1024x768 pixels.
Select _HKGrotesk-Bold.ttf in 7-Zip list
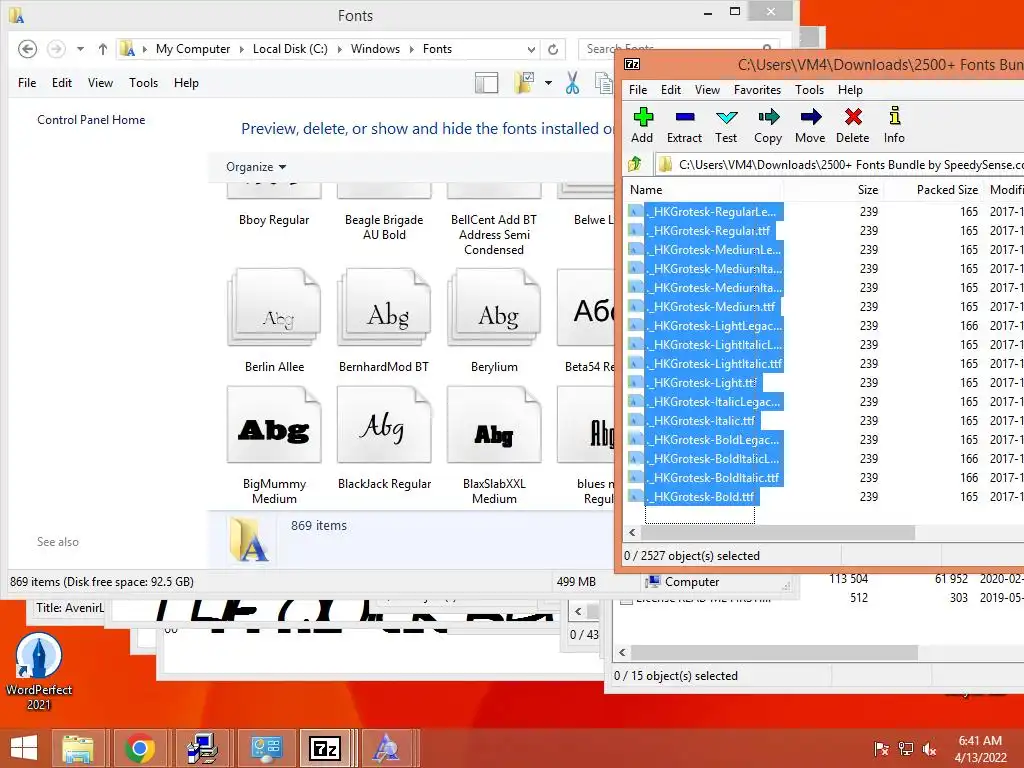[703, 496]
